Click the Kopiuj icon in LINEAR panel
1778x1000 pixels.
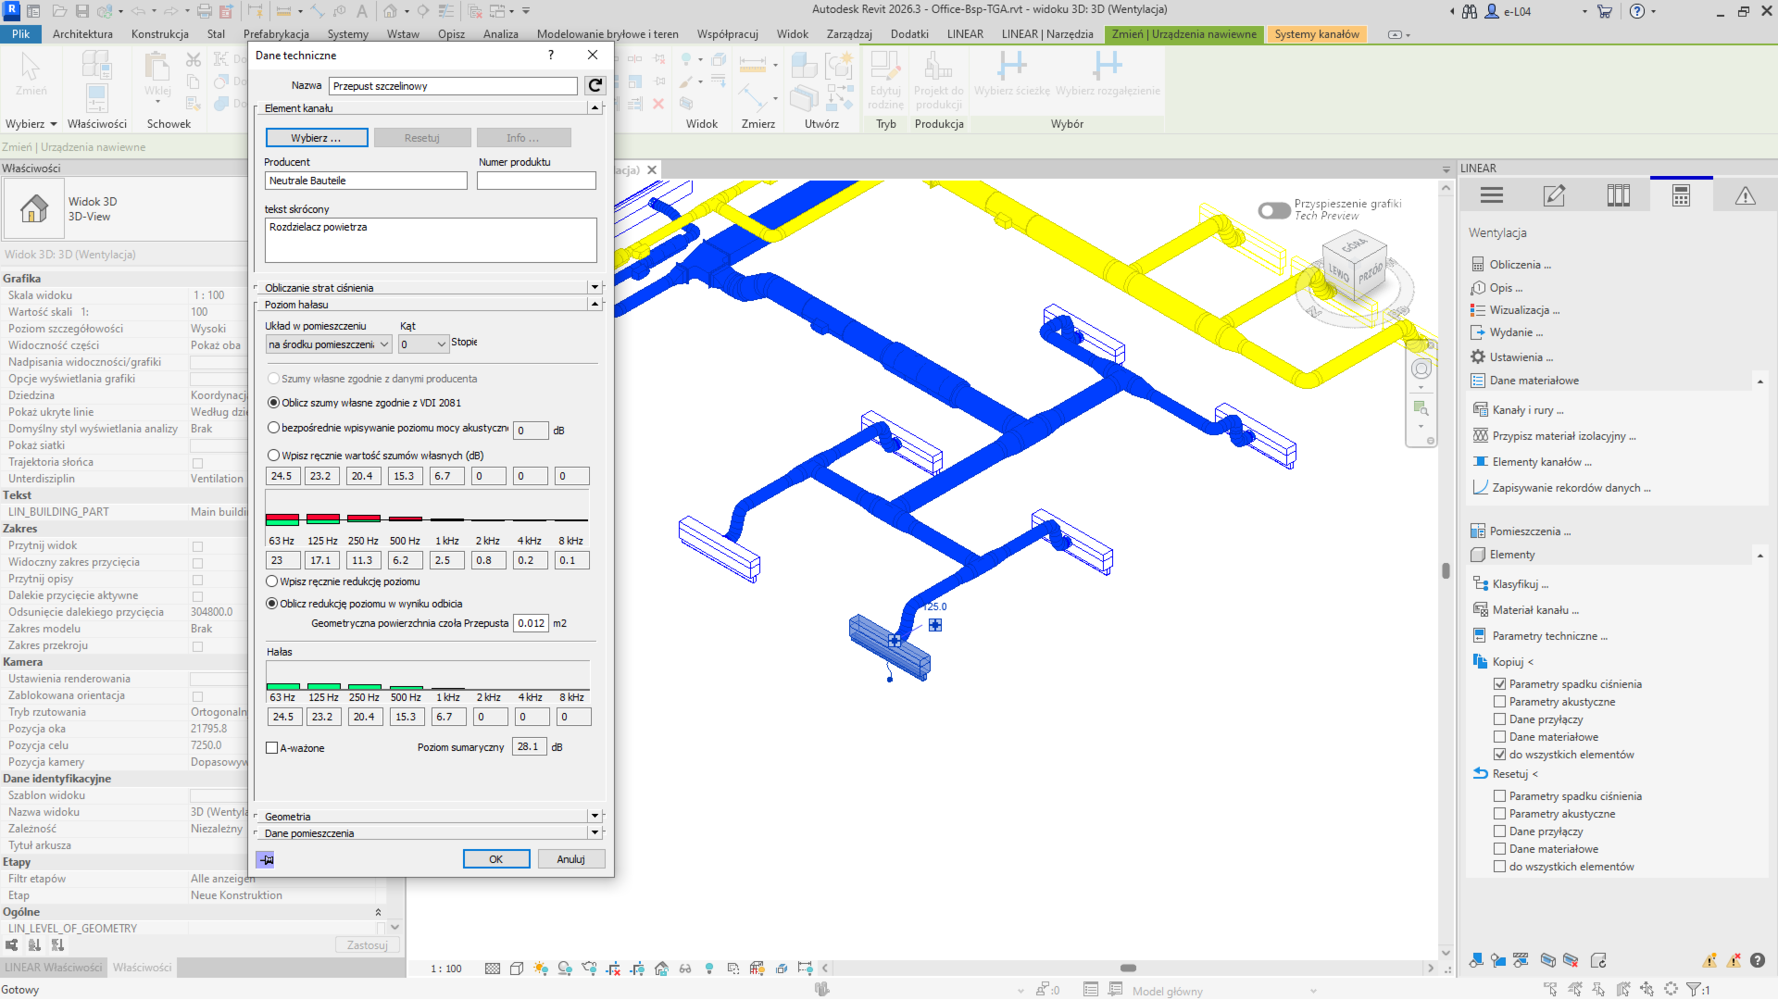[x=1480, y=662]
